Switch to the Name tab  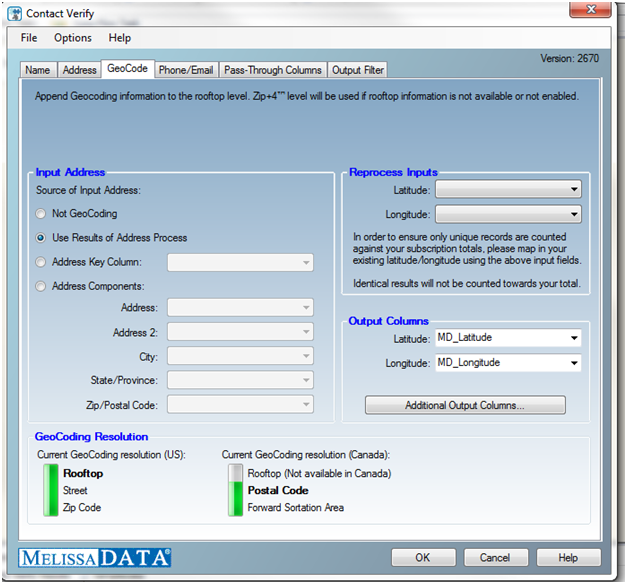[x=38, y=70]
